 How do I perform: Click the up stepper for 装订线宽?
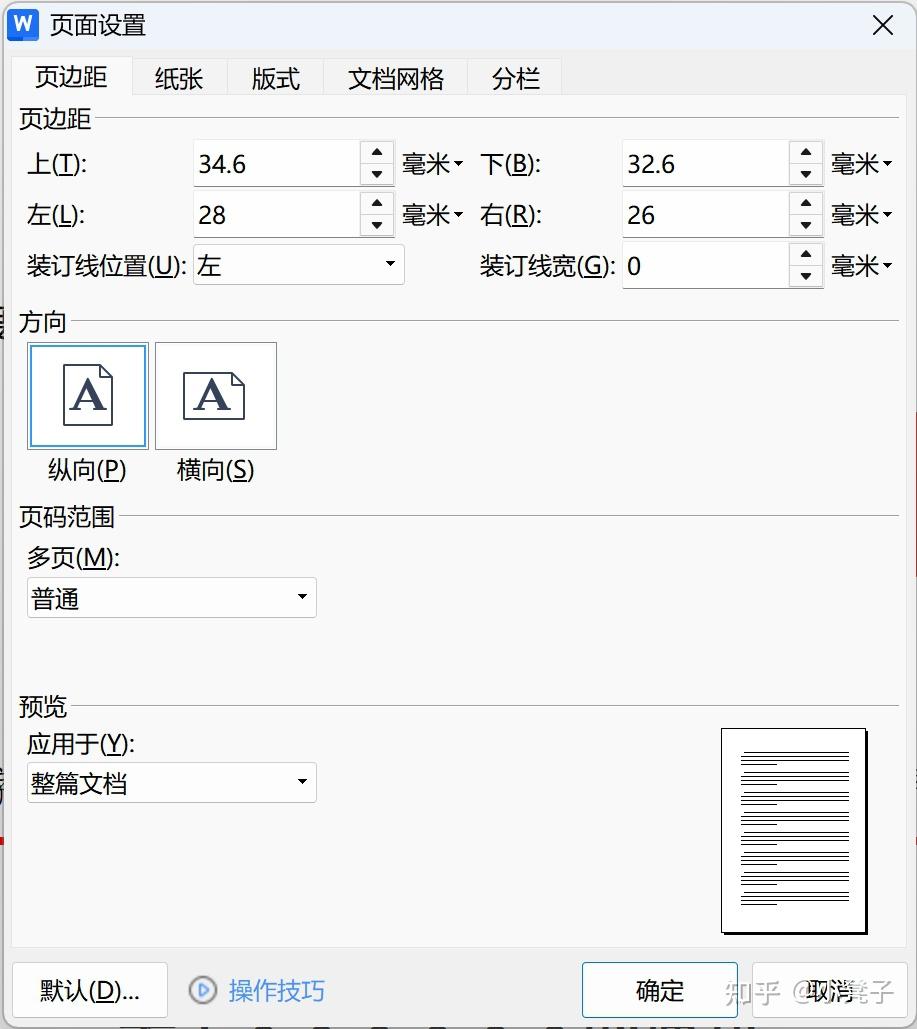pyautogui.click(x=806, y=255)
